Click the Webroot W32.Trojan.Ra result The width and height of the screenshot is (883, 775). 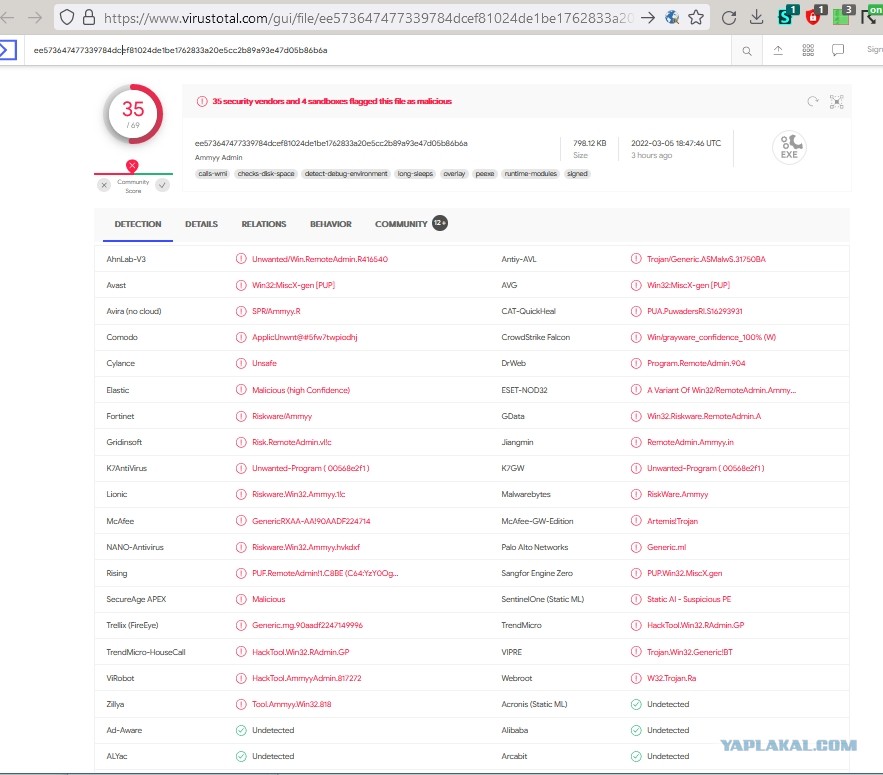[671, 678]
